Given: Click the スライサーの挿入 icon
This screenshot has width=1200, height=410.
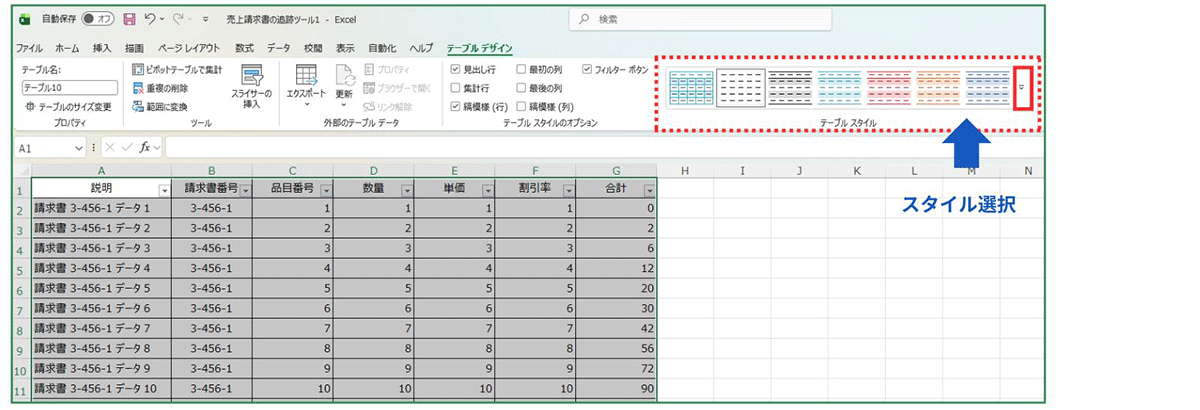Looking at the screenshot, I should pos(251,76).
